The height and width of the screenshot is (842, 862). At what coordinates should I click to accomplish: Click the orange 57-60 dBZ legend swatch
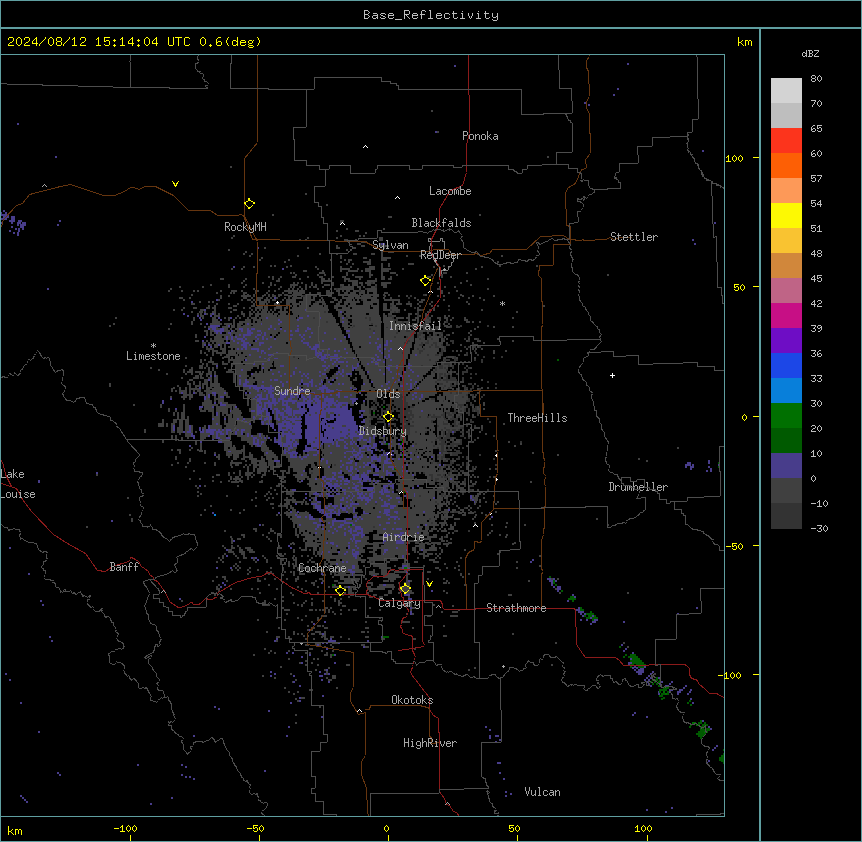coord(786,165)
